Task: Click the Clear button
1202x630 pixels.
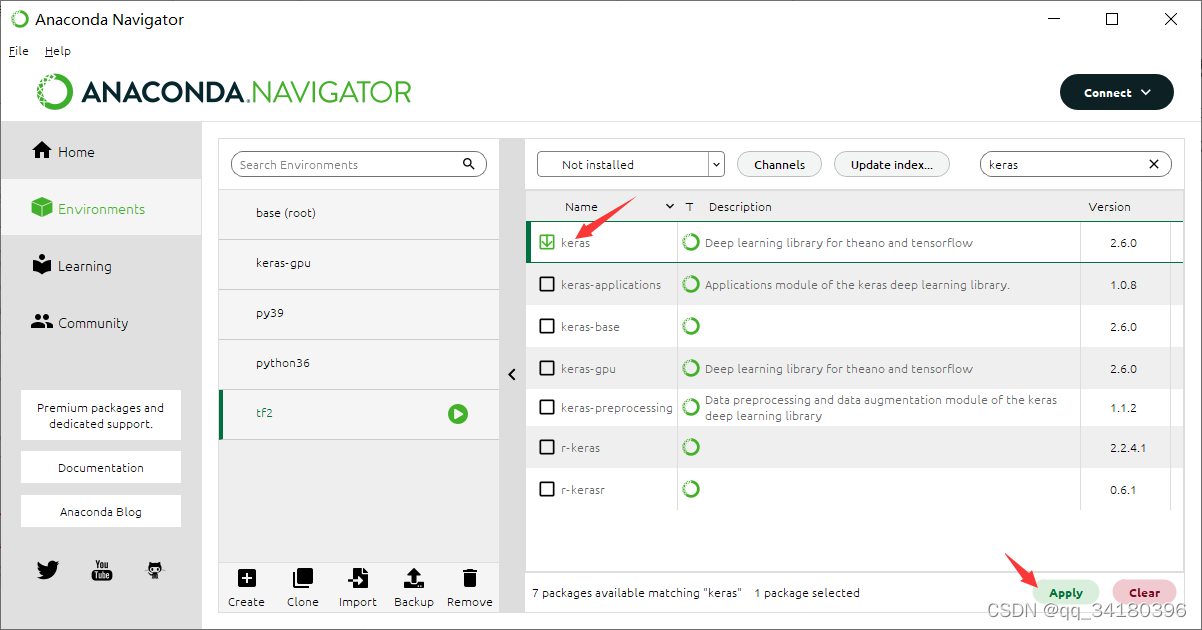Action: coord(1144,593)
